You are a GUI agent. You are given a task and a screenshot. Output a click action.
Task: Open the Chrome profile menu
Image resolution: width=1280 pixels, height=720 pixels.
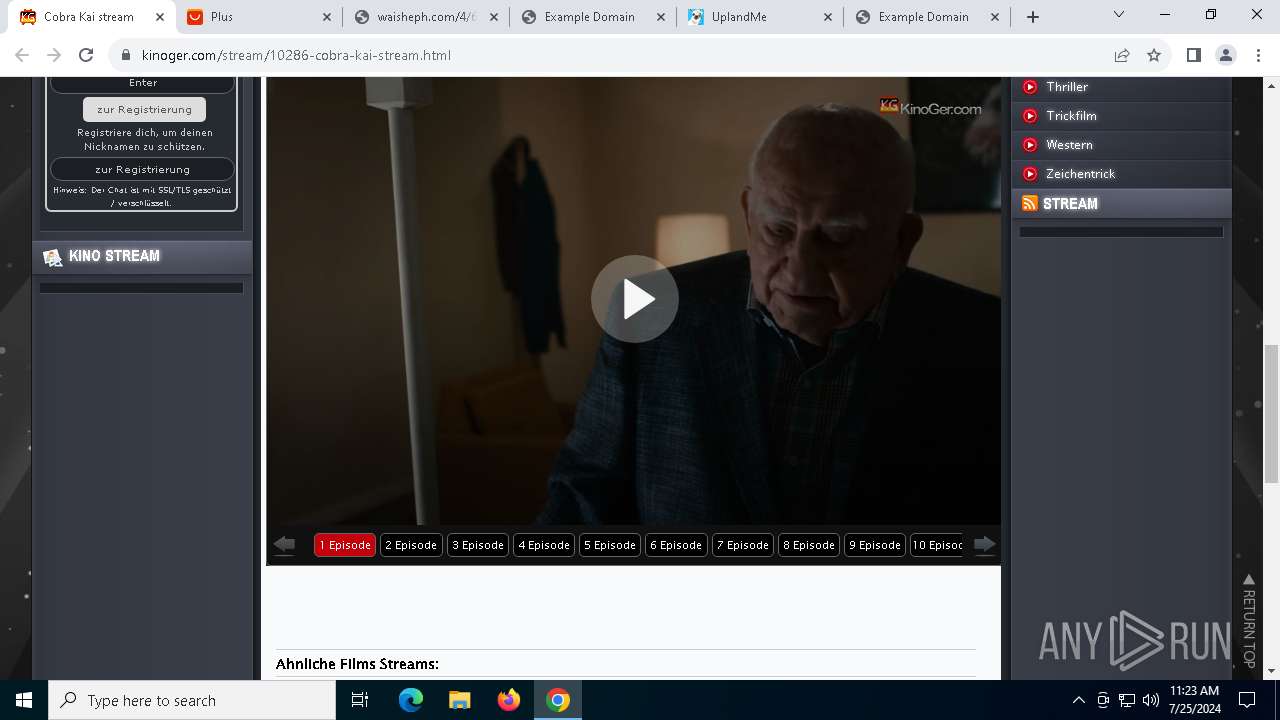click(x=1226, y=55)
